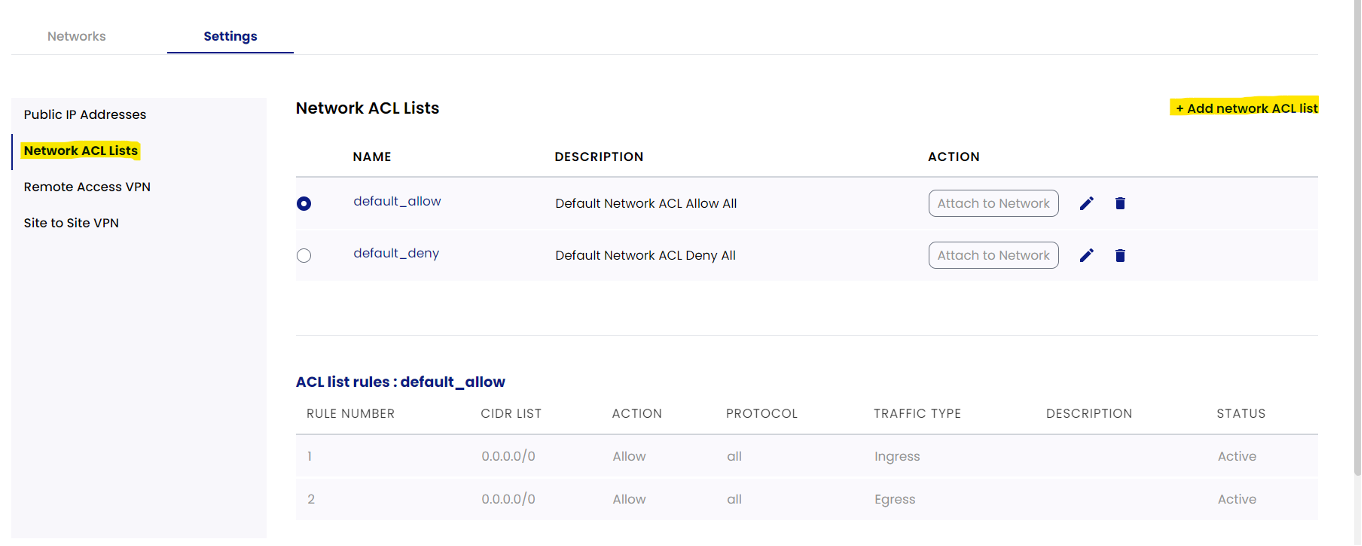1362x546 pixels.
Task: Click 'ACL list rules : default_allow' heading
Action: point(400,382)
